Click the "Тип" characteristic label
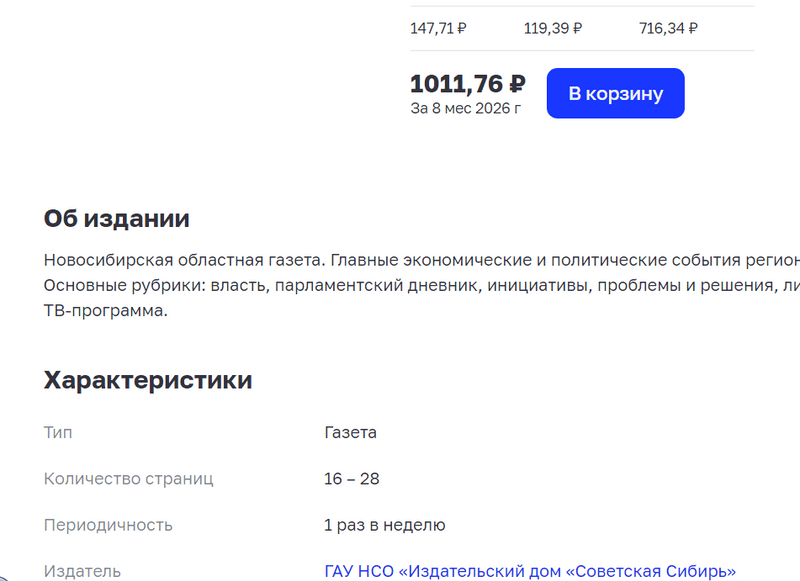800x581 pixels. (58, 433)
